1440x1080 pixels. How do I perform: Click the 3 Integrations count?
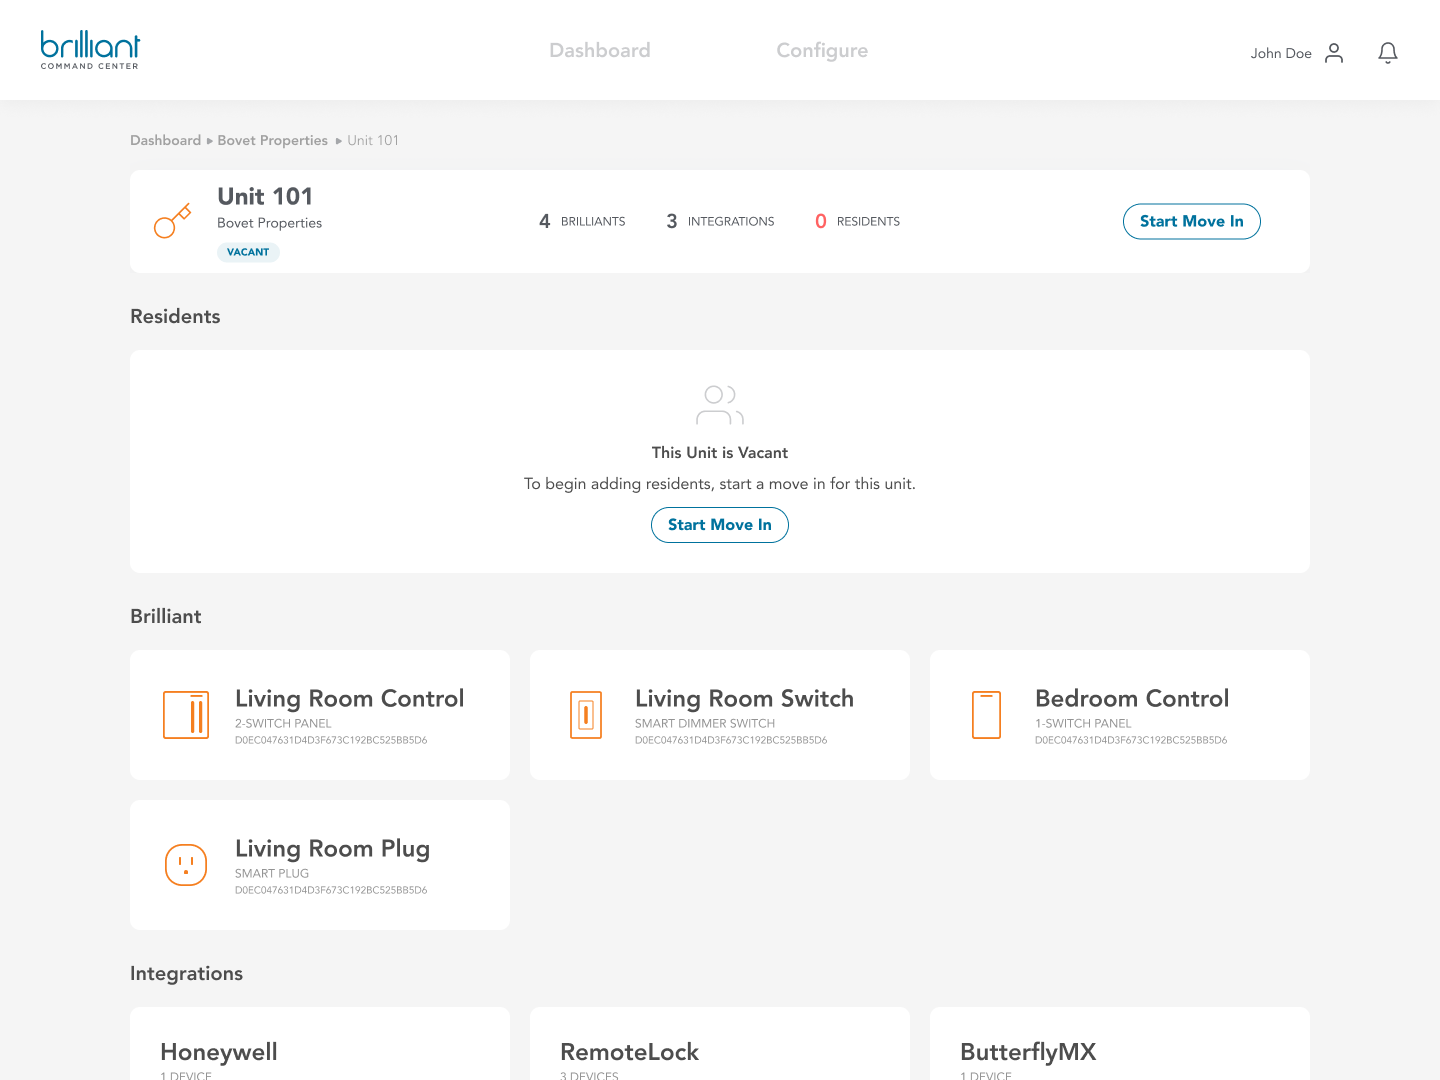[x=720, y=221]
